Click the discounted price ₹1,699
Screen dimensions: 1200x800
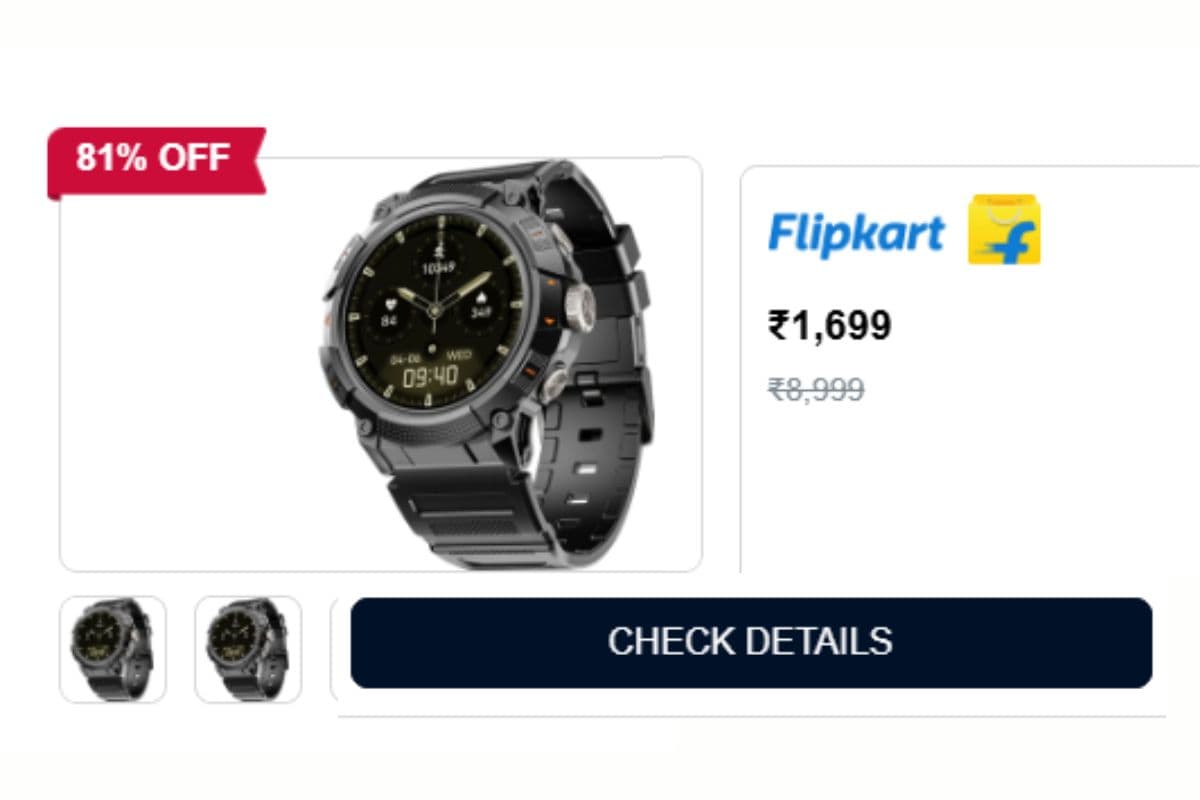click(x=829, y=325)
